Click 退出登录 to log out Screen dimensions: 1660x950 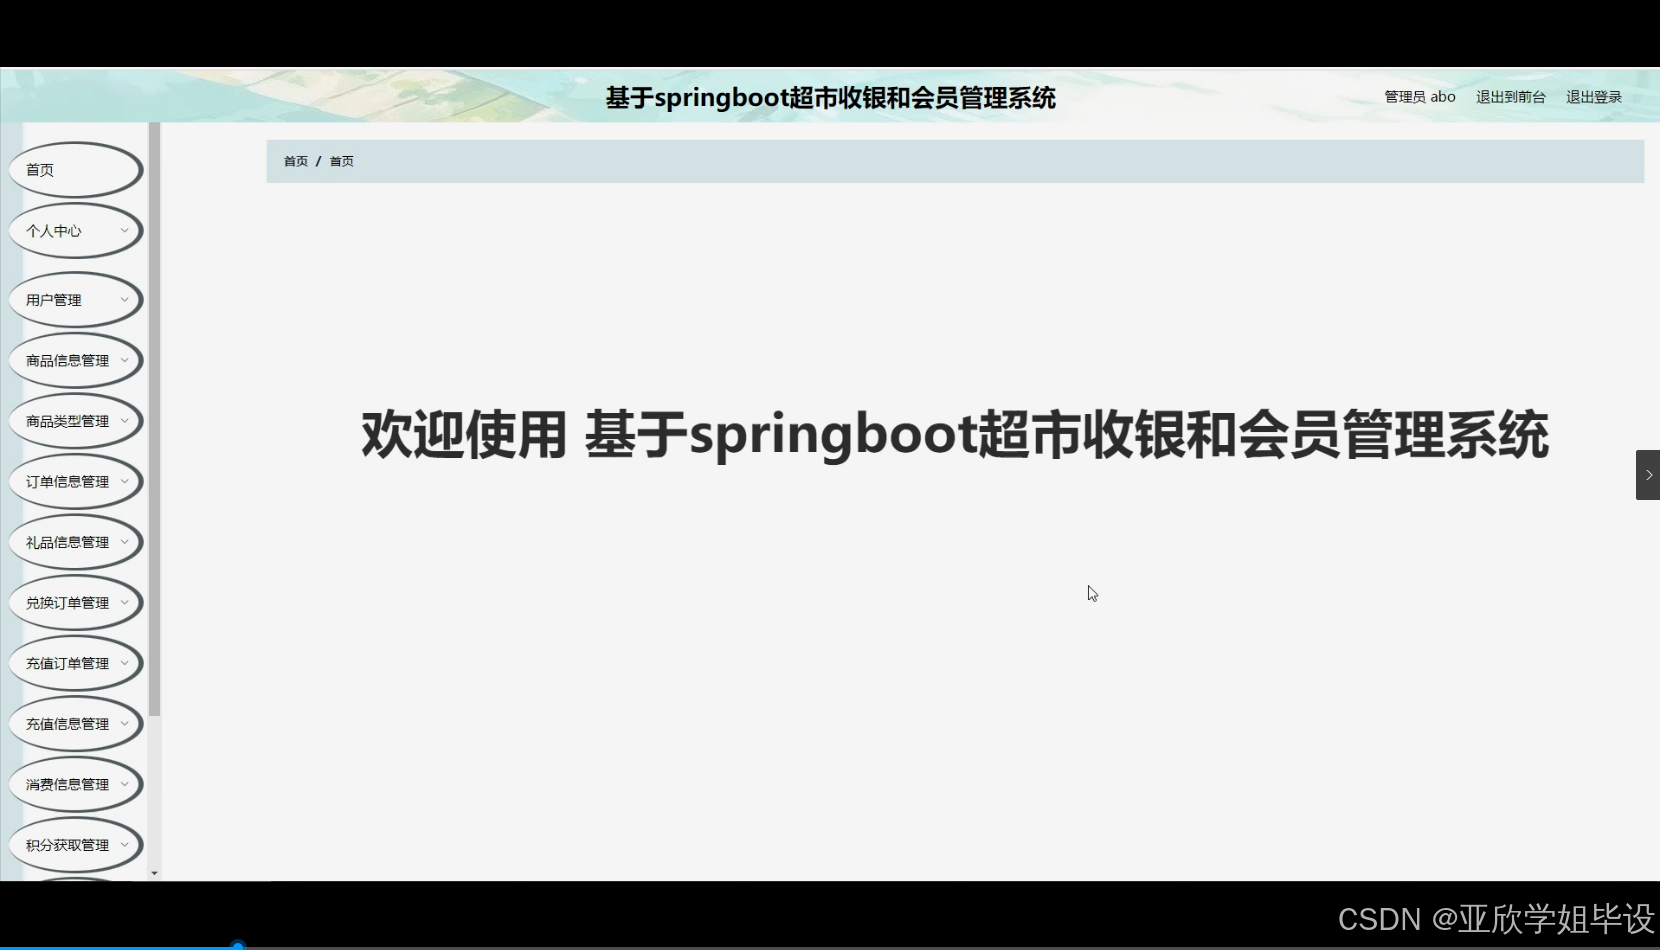[1592, 96]
